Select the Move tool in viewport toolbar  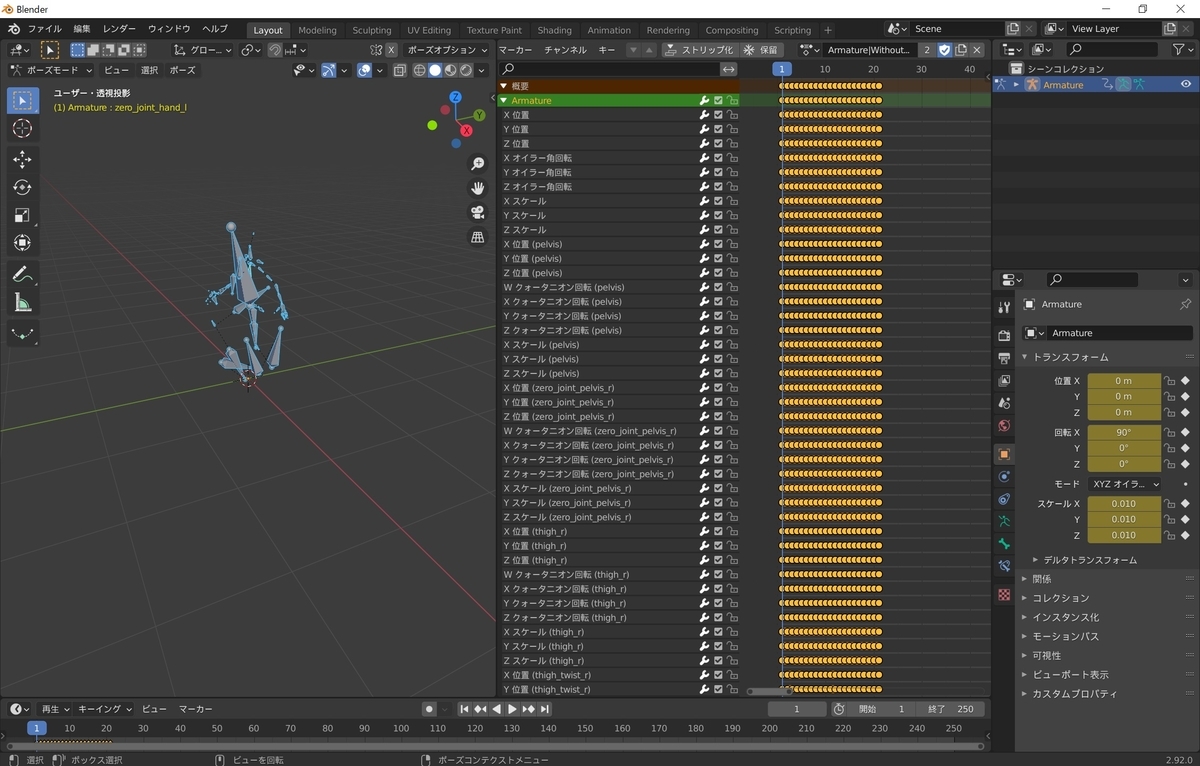pyautogui.click(x=22, y=159)
